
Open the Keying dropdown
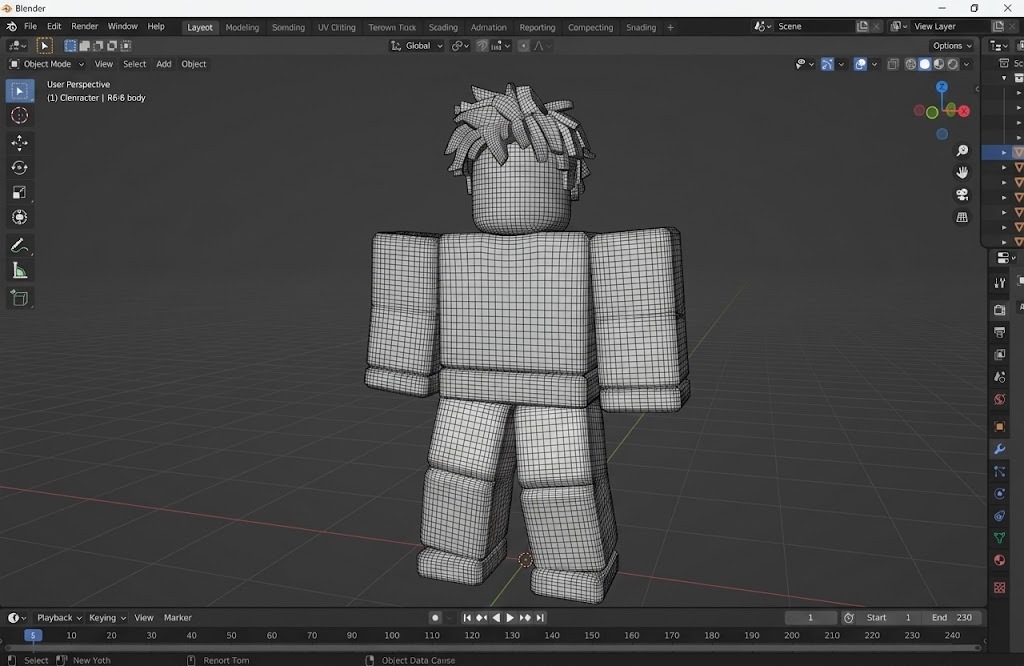107,618
